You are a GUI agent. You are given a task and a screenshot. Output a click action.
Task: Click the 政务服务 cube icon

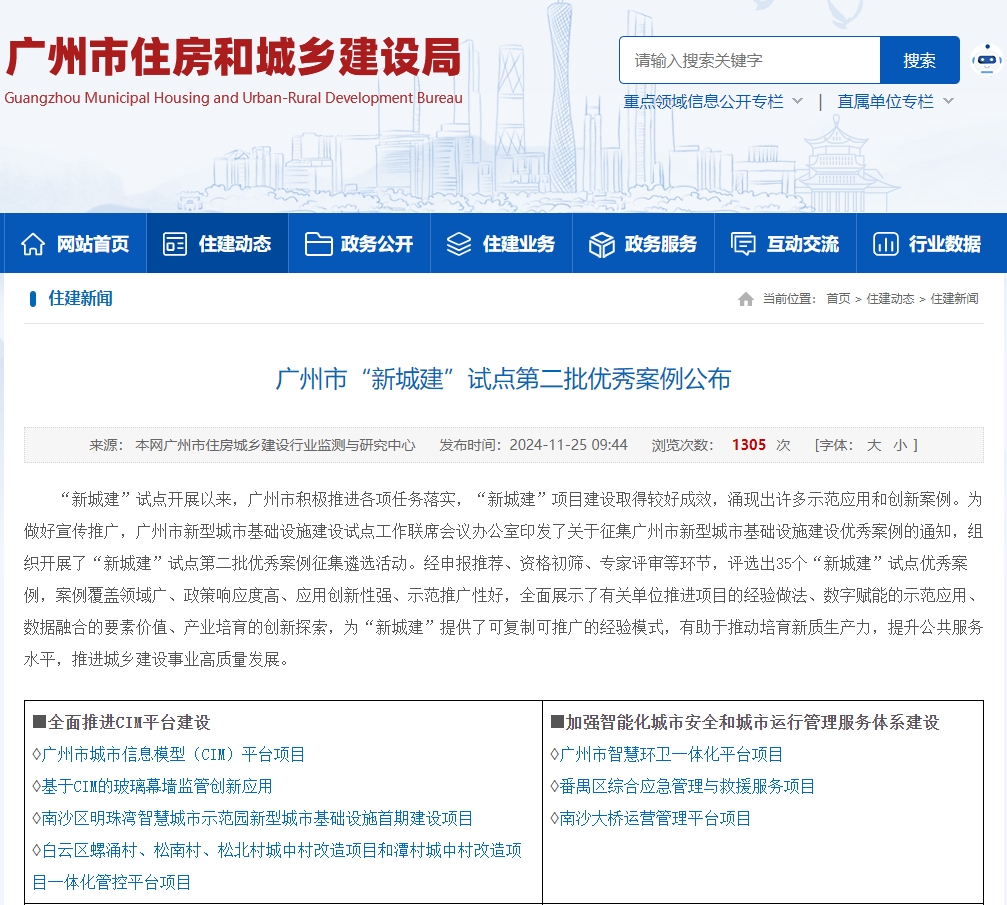pyautogui.click(x=601, y=242)
